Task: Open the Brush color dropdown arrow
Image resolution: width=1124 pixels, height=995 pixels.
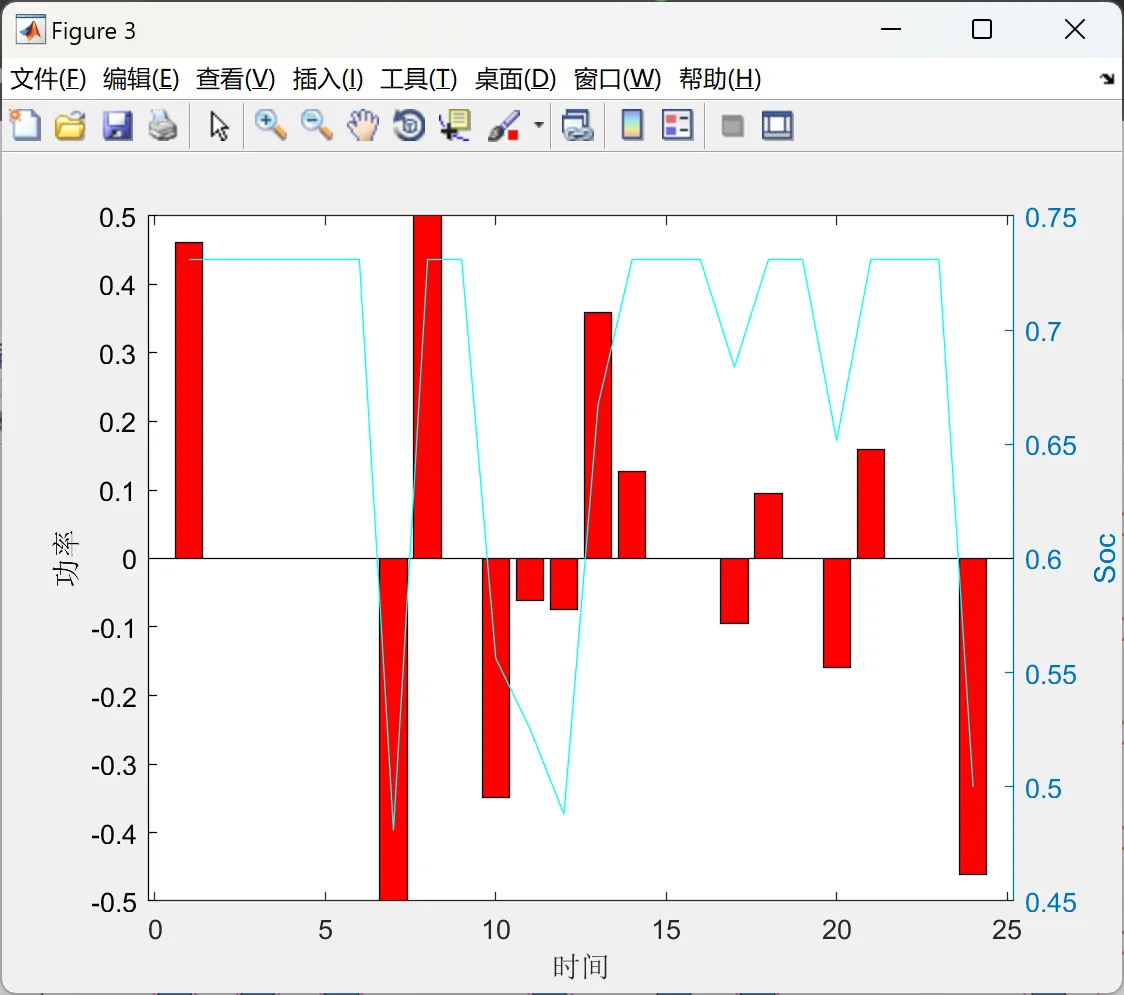Action: click(x=538, y=125)
